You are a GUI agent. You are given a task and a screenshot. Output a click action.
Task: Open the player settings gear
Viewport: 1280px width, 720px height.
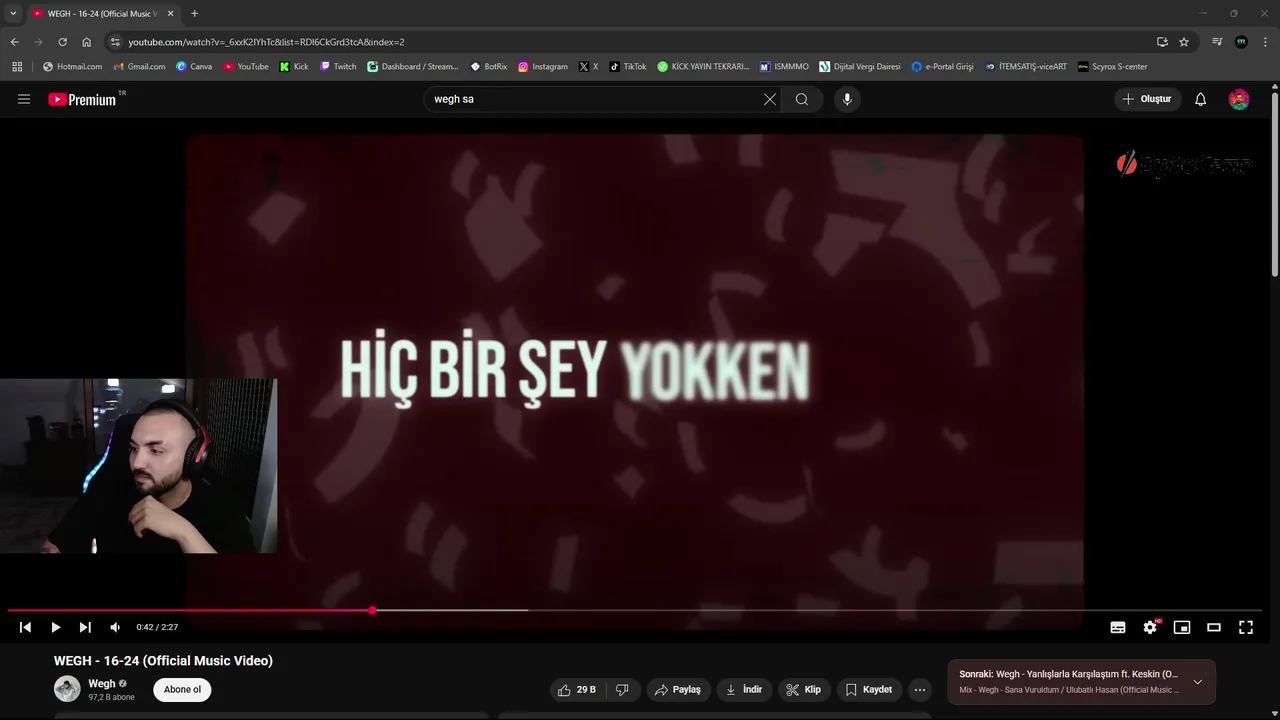(1150, 627)
